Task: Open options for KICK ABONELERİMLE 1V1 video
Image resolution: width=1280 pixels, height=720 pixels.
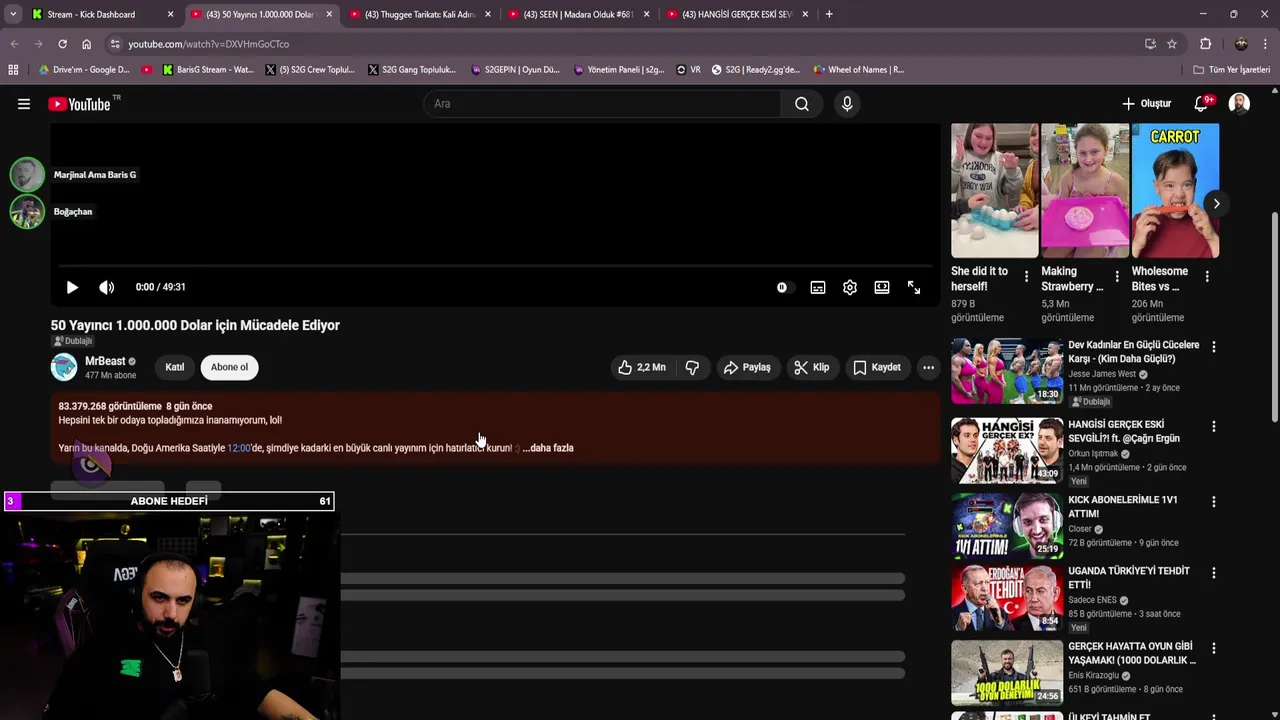Action: point(1214,502)
